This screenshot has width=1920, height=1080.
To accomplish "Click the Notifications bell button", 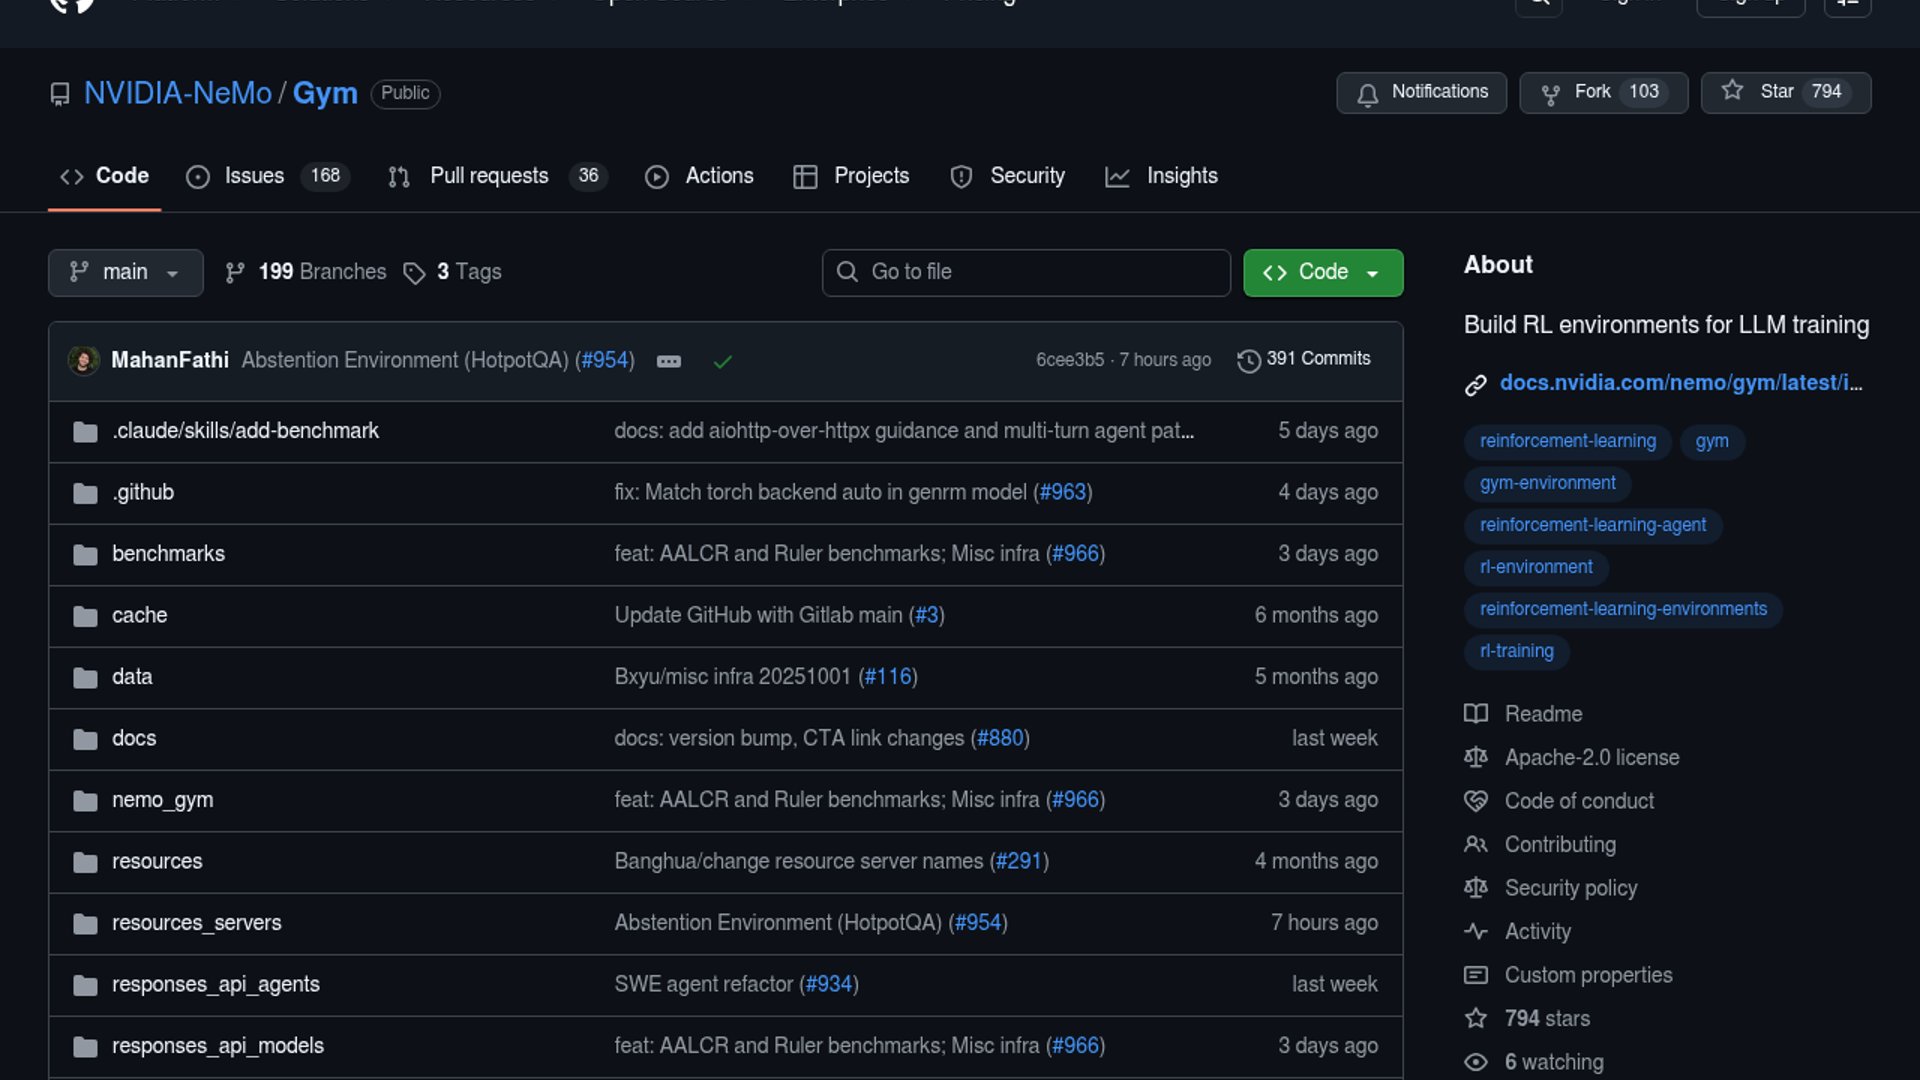I will point(1421,92).
